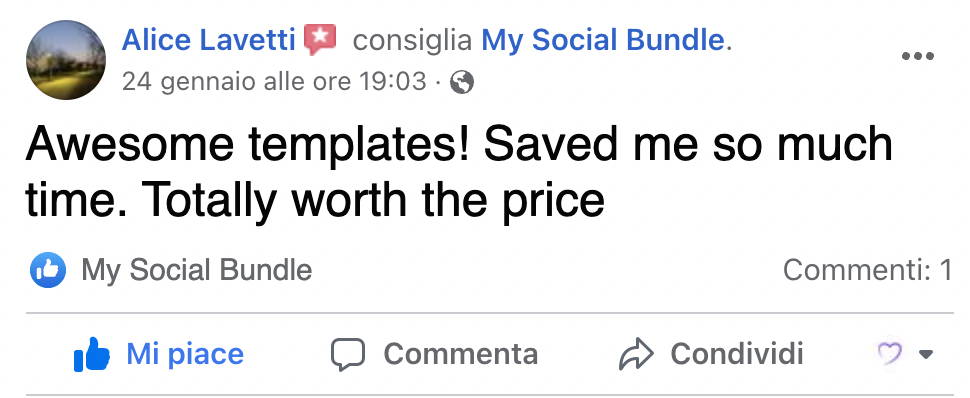Click the thumbs-up icon beside Mi piace
The height and width of the screenshot is (398, 970).
coord(92,354)
